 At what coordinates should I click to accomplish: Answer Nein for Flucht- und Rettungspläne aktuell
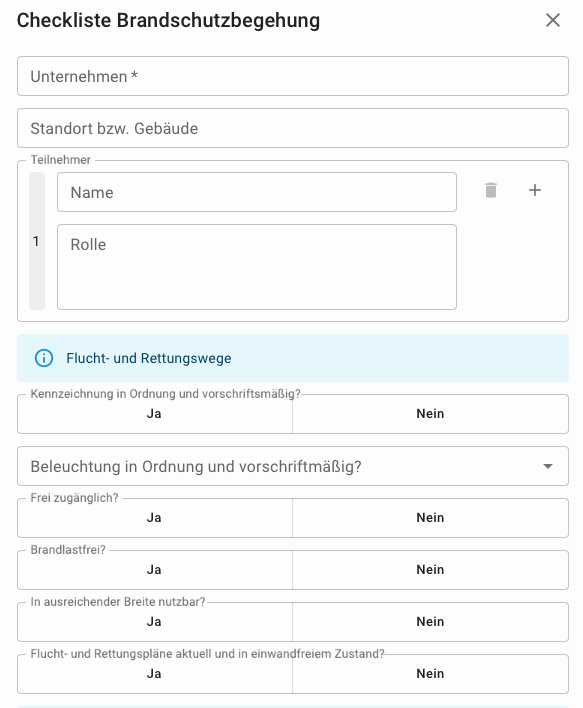430,674
